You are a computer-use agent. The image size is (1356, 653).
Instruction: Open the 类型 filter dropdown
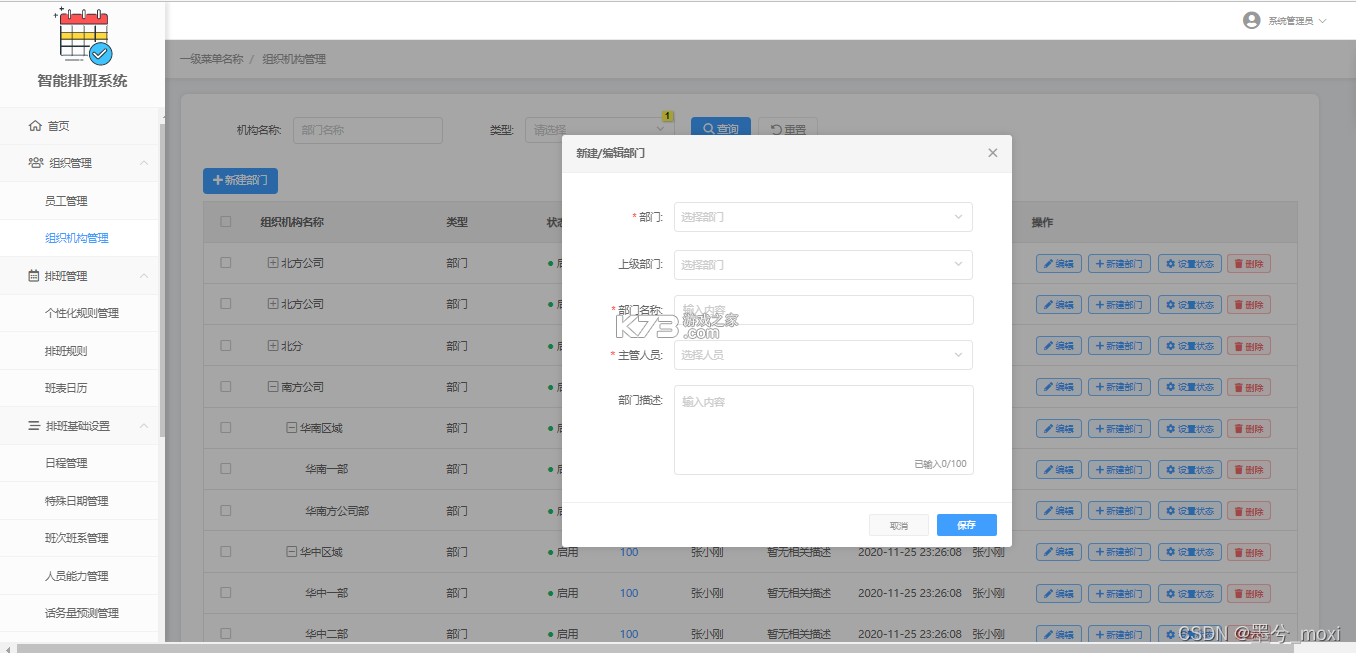tap(599, 130)
